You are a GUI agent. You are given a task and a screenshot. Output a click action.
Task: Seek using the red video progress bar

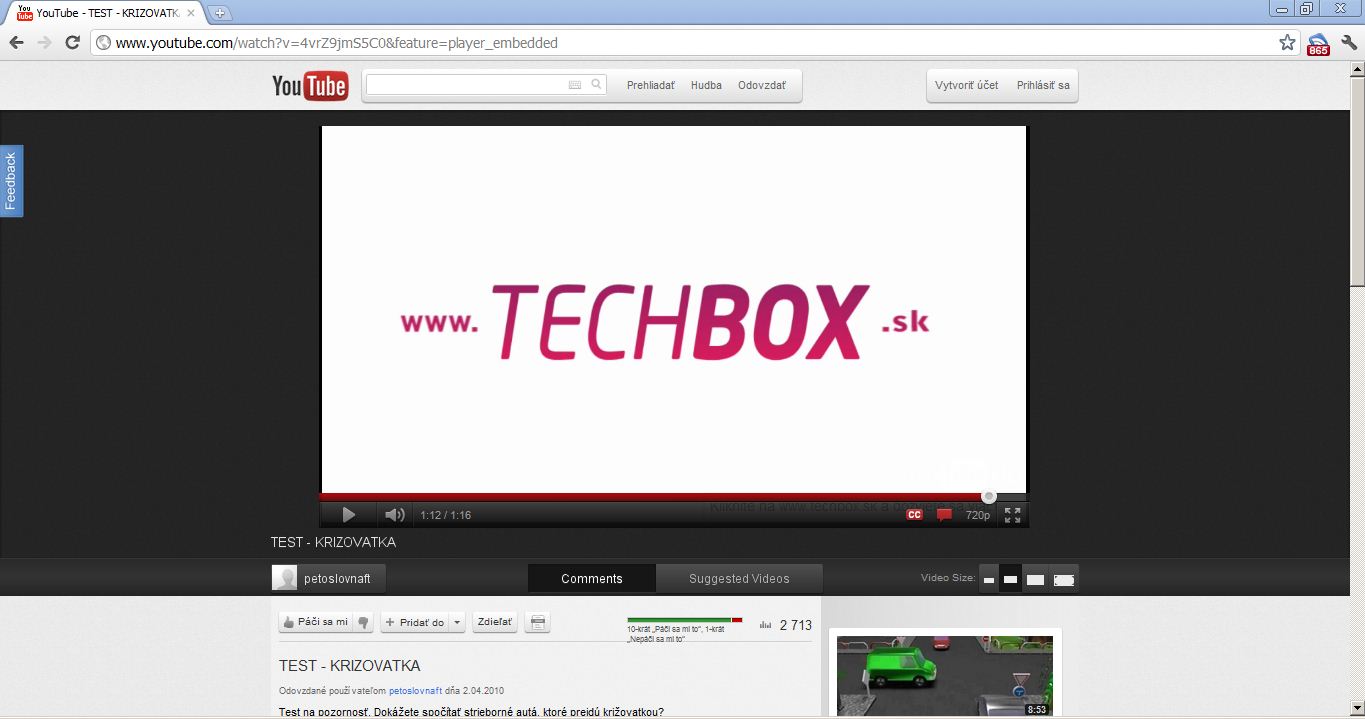654,496
